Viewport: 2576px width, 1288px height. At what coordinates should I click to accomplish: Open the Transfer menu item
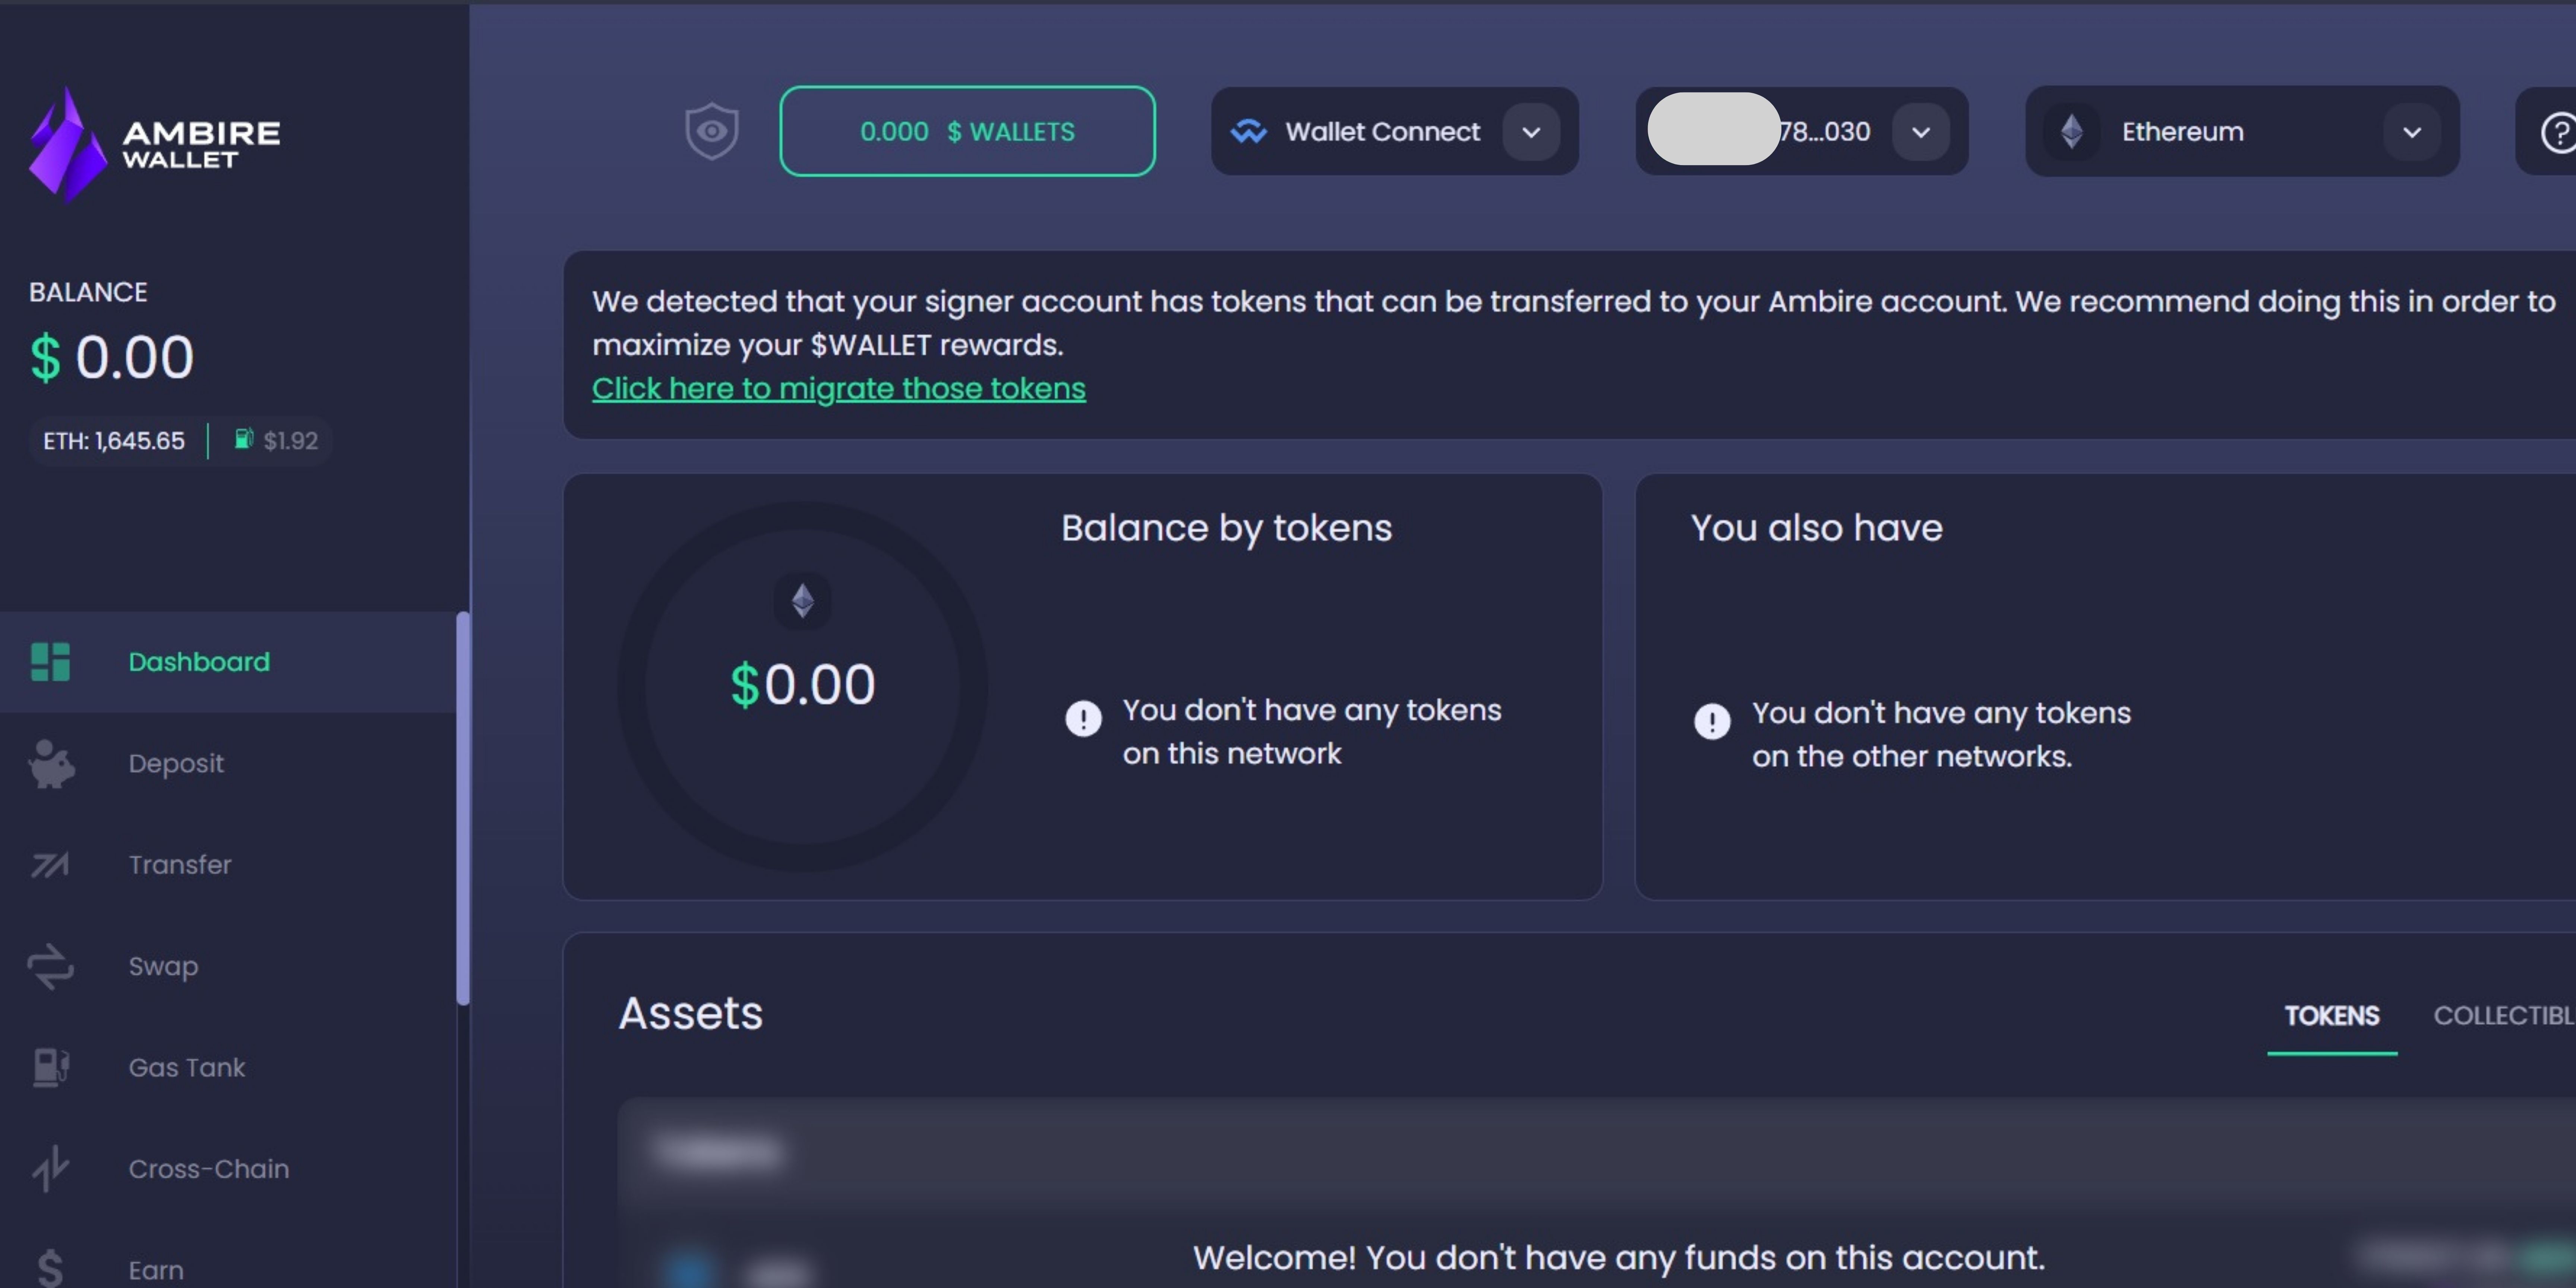click(228, 865)
